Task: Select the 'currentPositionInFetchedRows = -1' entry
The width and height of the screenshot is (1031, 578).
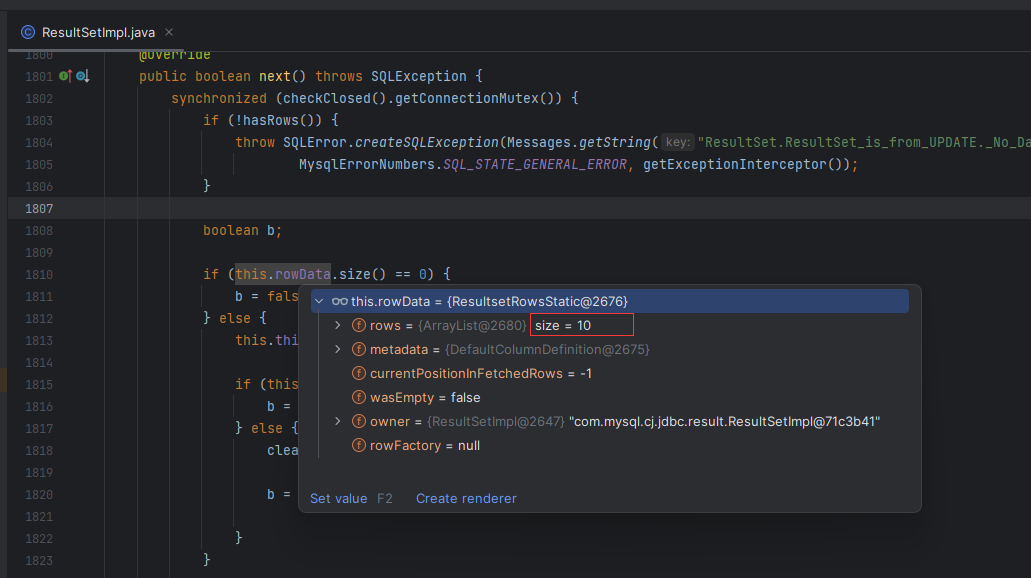Action: click(481, 373)
